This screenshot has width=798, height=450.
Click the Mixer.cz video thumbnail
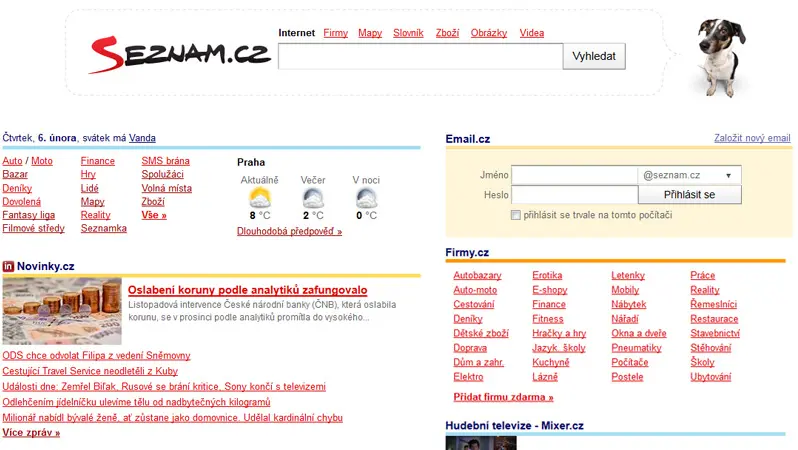click(x=481, y=443)
